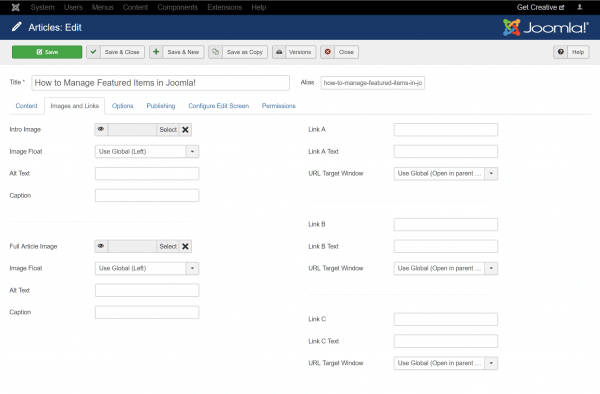This screenshot has height=394, width=600.
Task: Open the Full Article Image Float dropdown
Action: pyautogui.click(x=147, y=268)
